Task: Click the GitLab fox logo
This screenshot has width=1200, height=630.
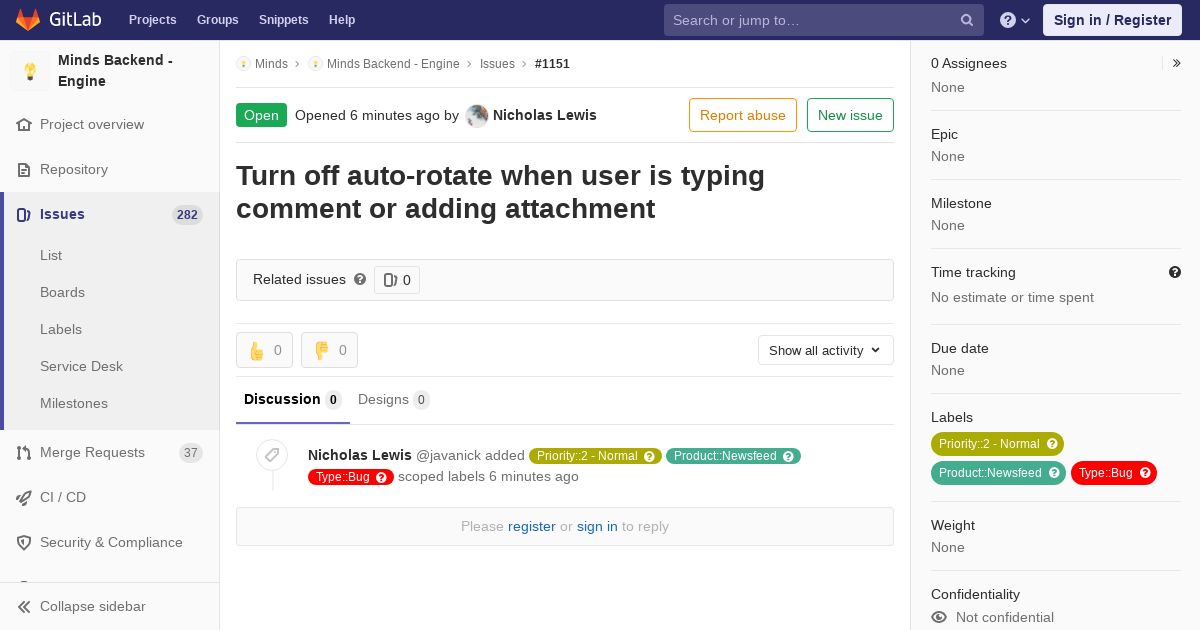Action: (x=28, y=19)
